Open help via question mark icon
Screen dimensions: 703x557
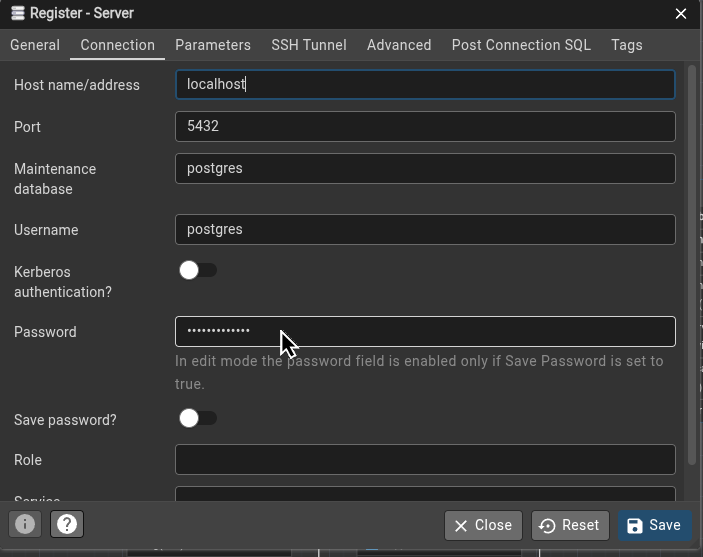coord(67,524)
